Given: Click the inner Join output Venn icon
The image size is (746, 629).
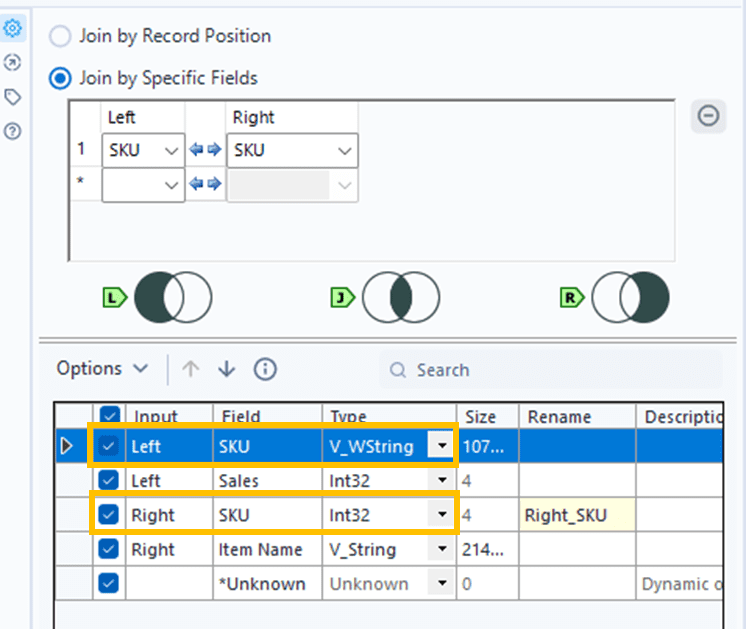Looking at the screenshot, I should 400,297.
